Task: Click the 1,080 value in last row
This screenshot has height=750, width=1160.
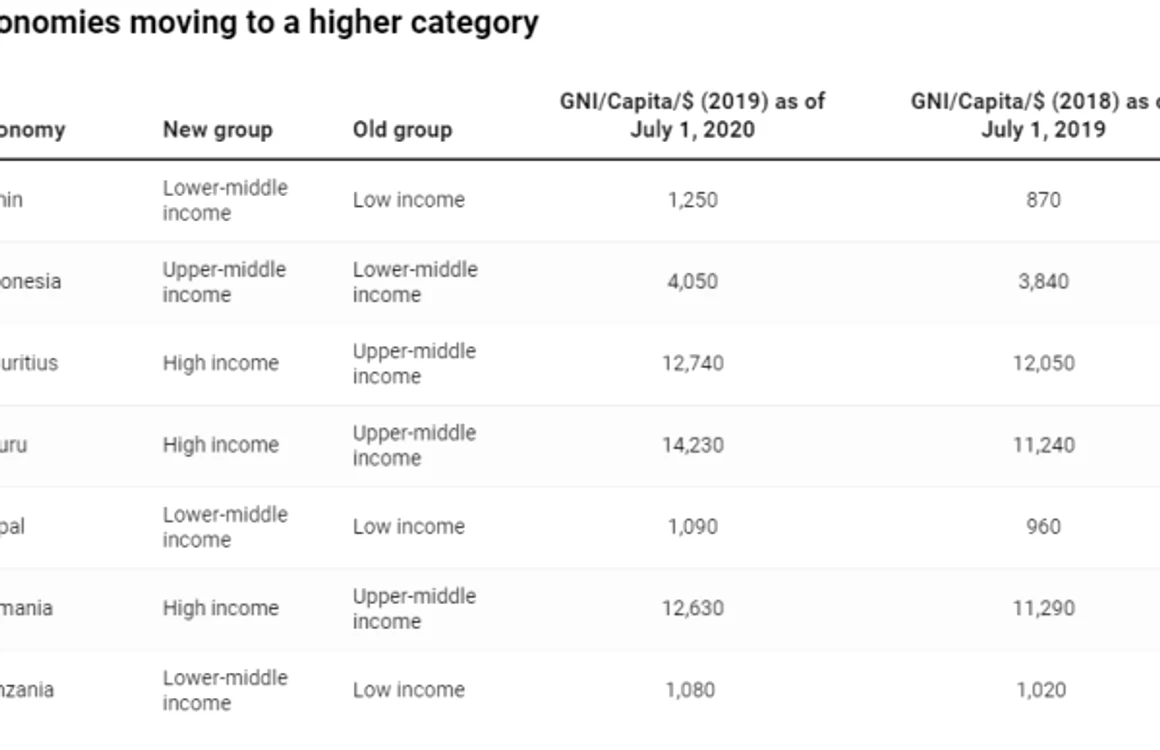Action: [690, 690]
